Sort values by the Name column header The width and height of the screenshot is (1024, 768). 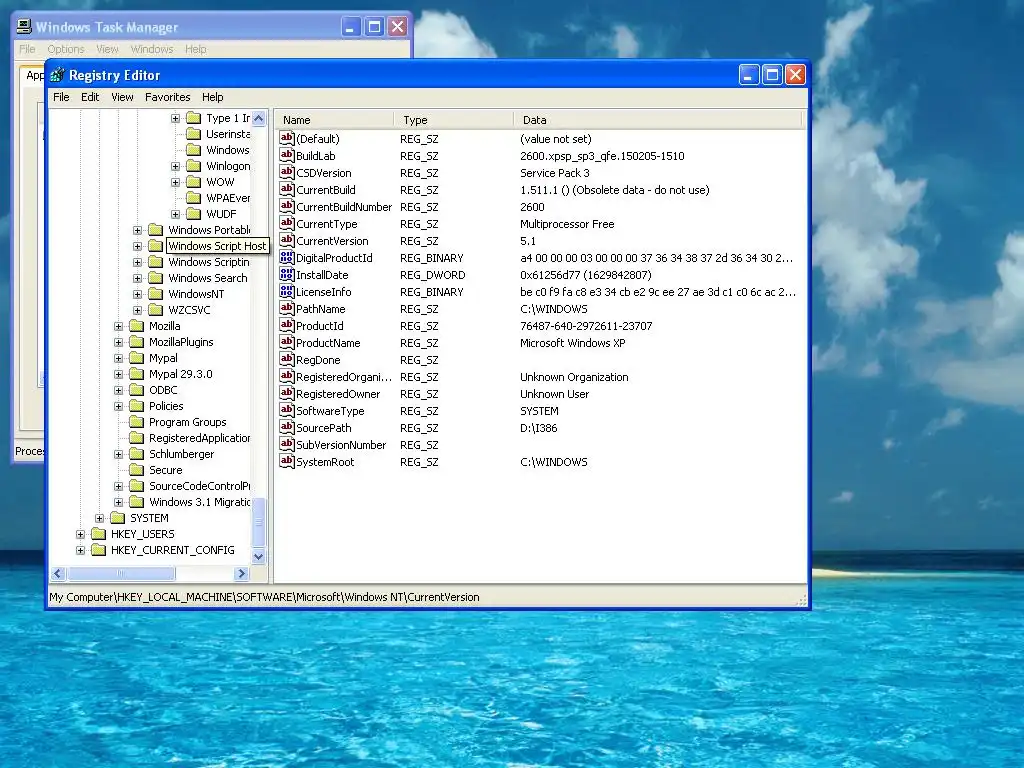(334, 120)
